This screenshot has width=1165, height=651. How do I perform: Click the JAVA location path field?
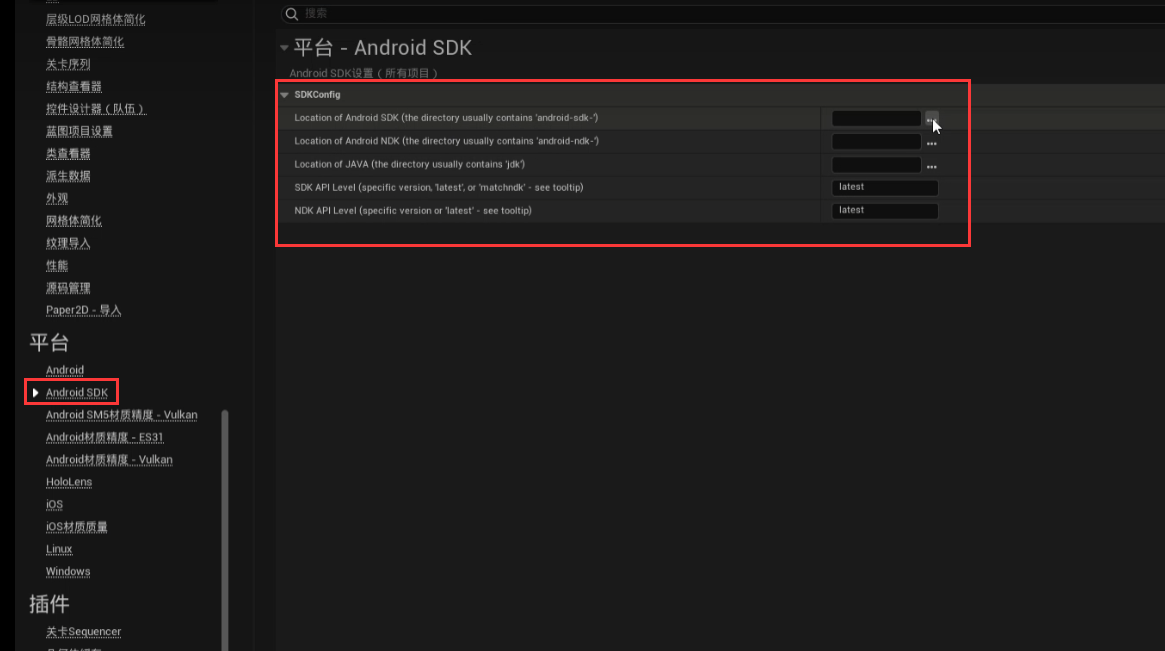[876, 164]
